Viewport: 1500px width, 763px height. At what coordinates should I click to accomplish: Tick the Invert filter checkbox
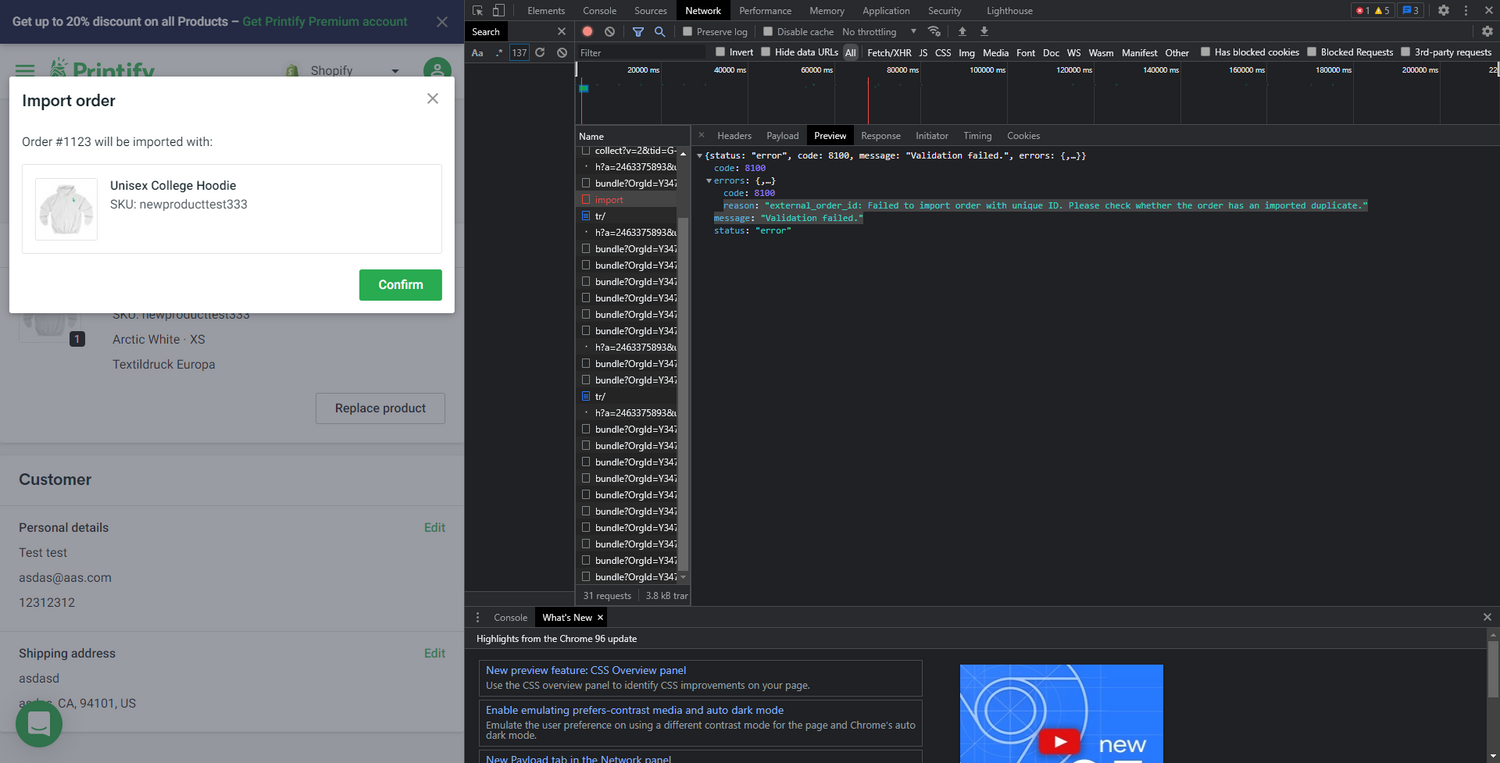720,52
